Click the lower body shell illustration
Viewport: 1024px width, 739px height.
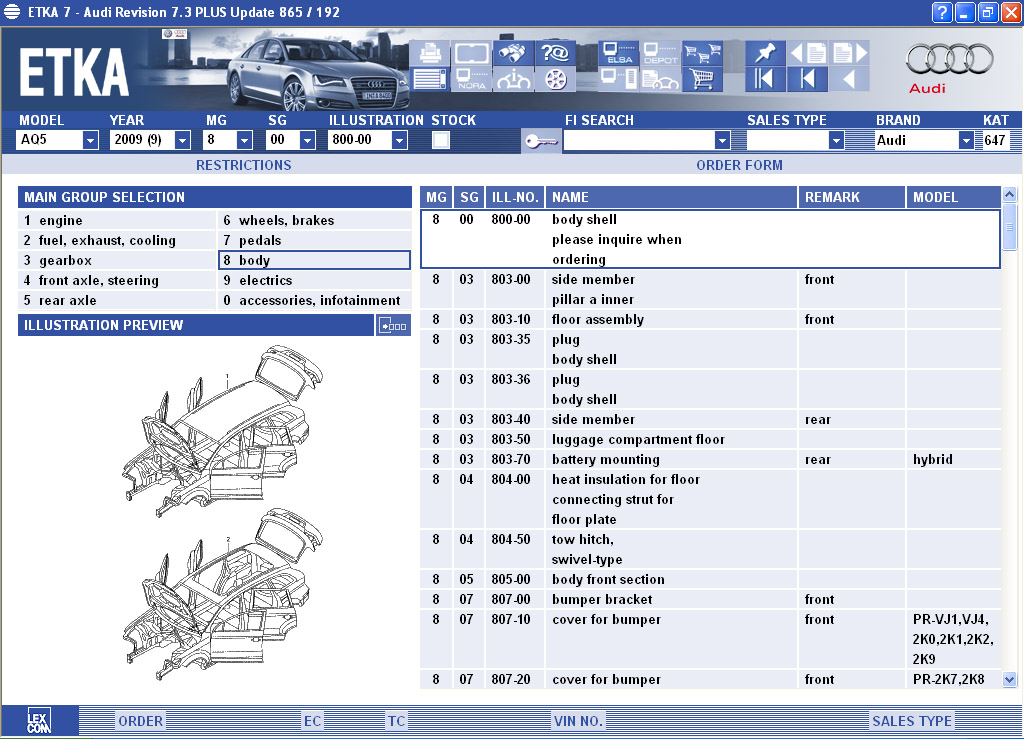(x=223, y=595)
